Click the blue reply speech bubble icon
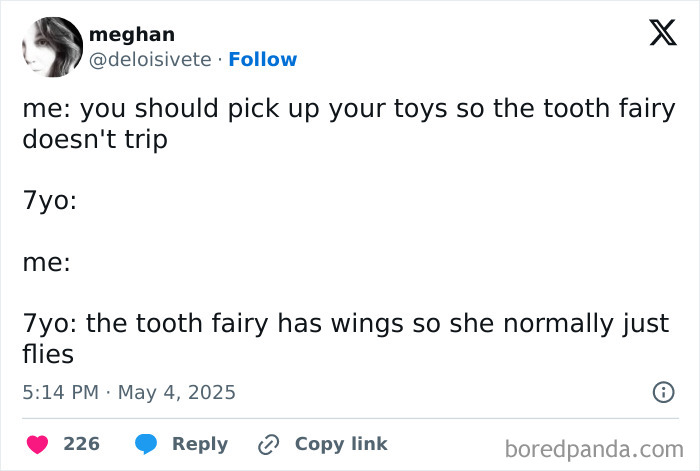700x471 pixels. [145, 443]
